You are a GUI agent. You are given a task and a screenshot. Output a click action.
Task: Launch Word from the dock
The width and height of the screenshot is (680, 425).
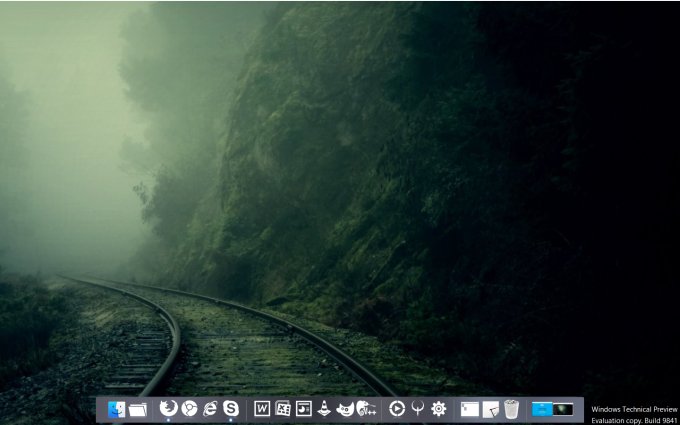262,409
